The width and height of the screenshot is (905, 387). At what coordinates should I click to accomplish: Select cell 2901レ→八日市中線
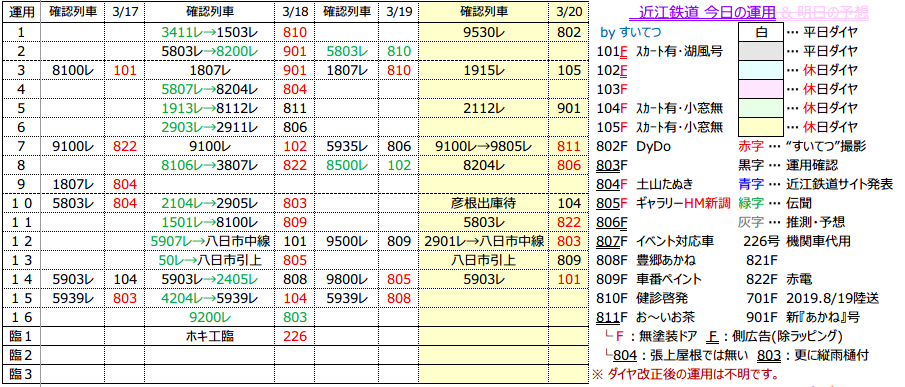pos(484,241)
